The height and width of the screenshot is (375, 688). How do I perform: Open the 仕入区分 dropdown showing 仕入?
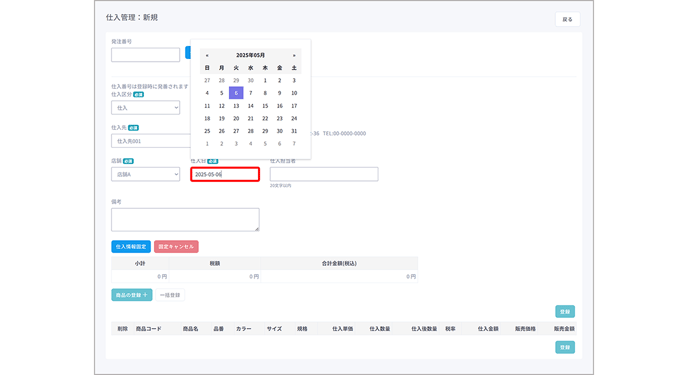click(145, 108)
